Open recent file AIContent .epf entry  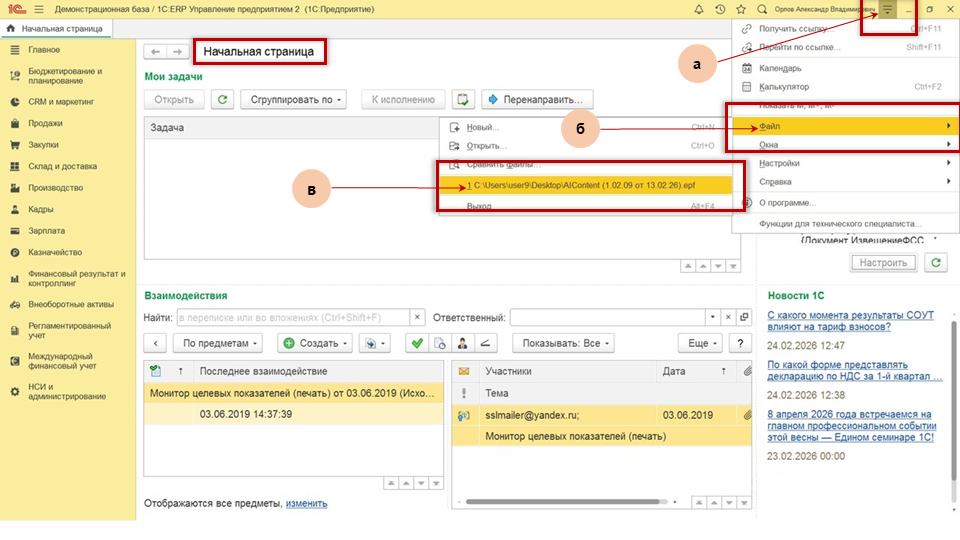585,185
